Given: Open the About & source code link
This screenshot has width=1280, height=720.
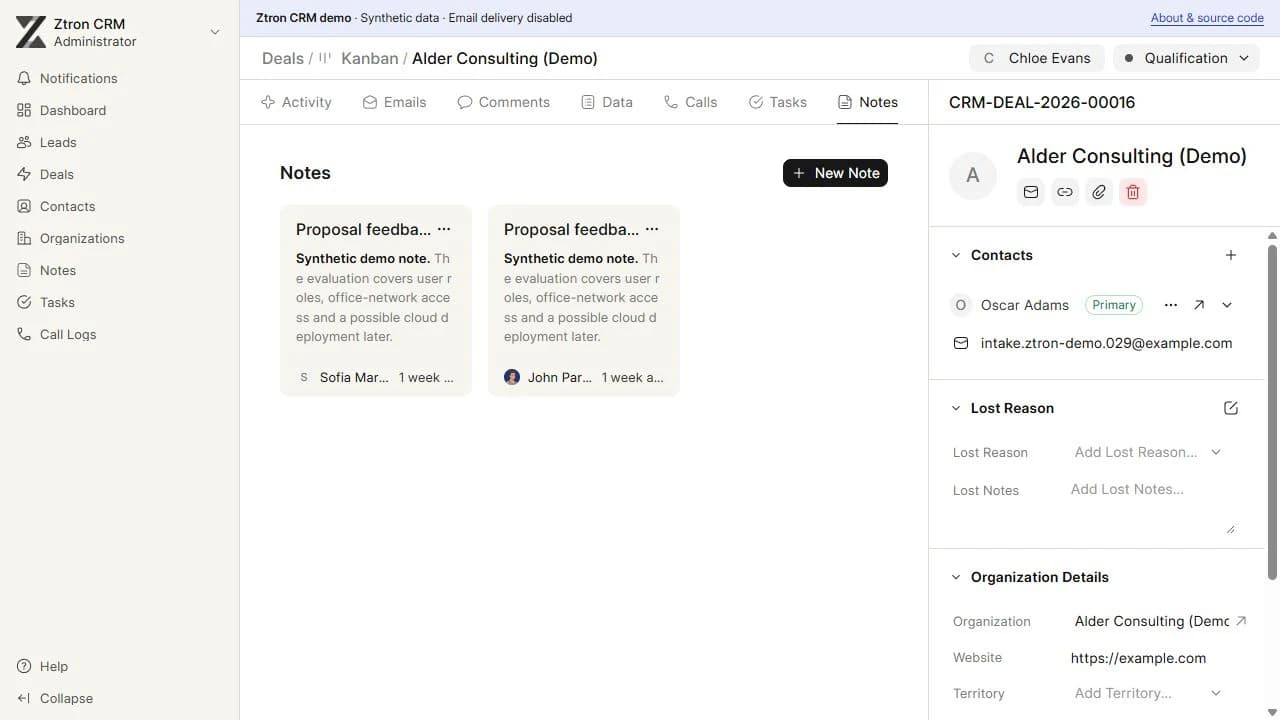Looking at the screenshot, I should [x=1207, y=18].
